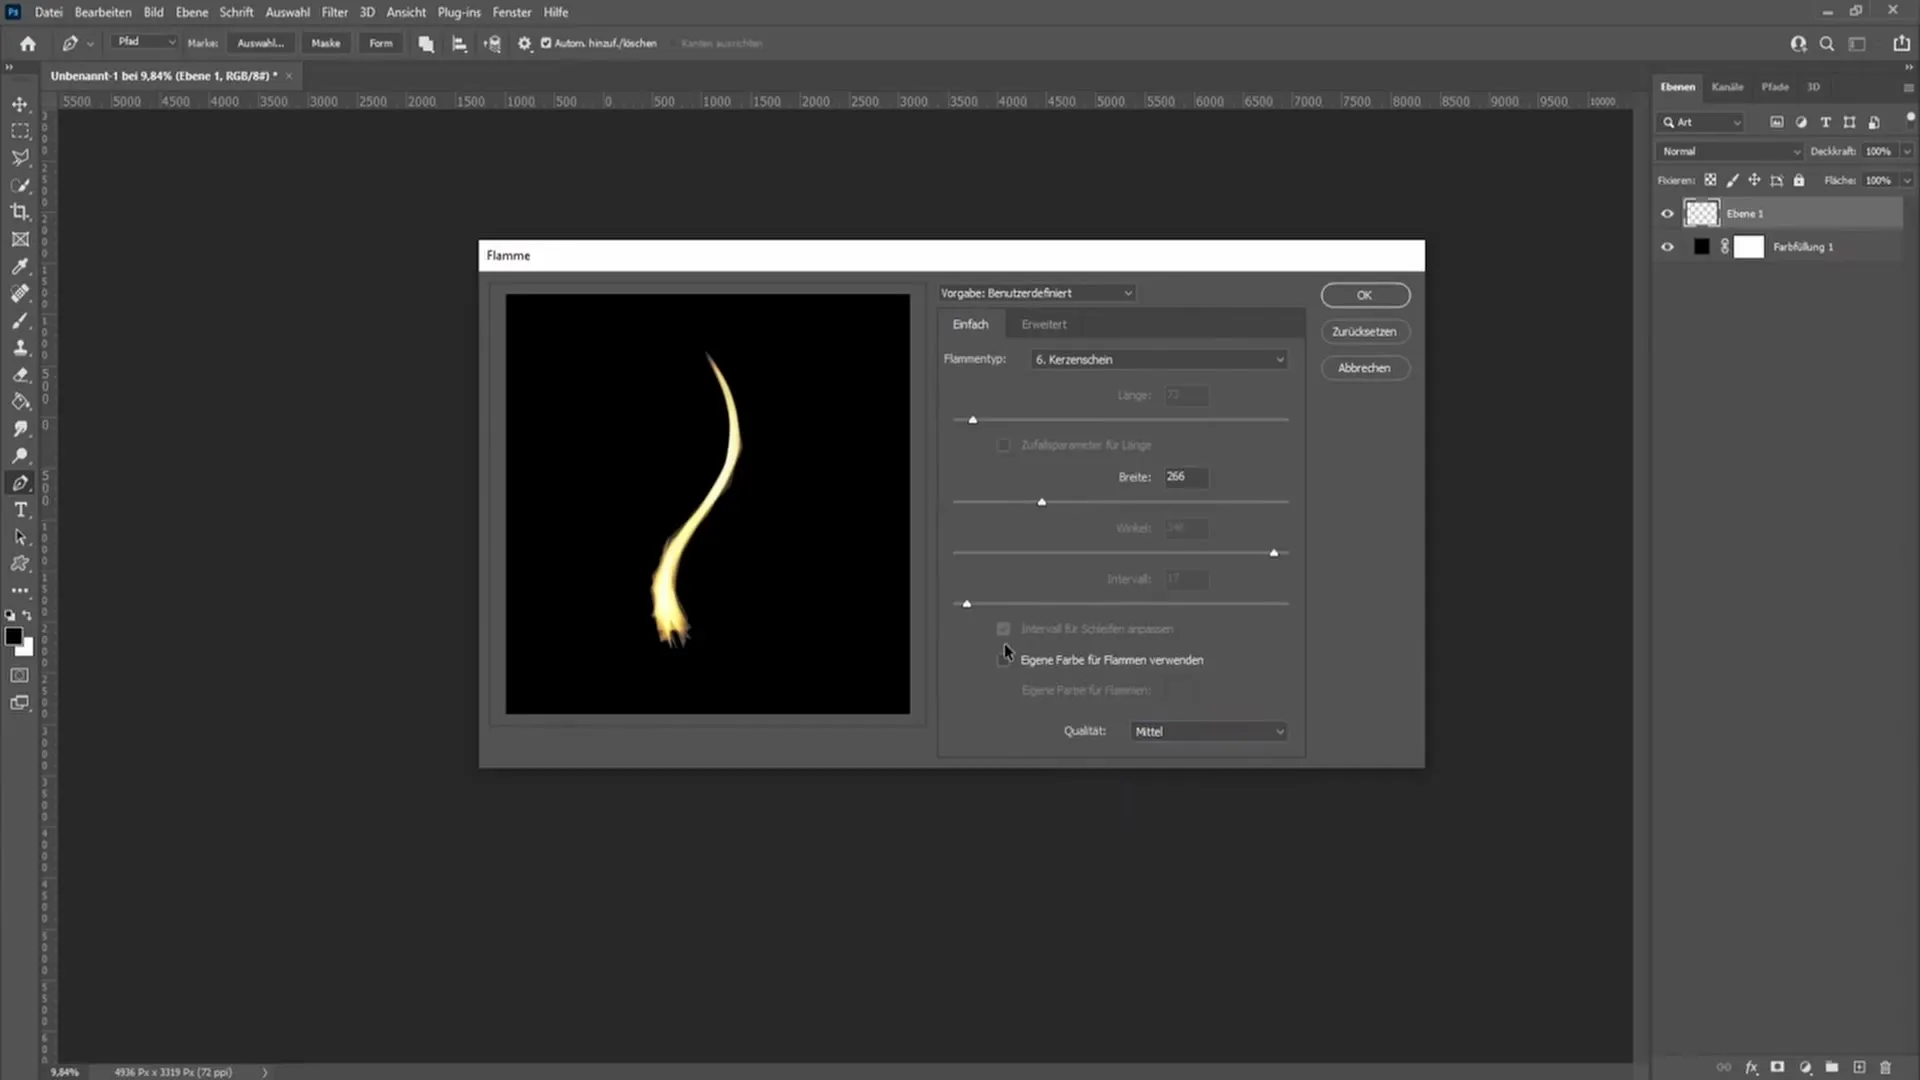Viewport: 1920px width, 1080px height.
Task: Select the Clone Stamp tool
Action: pos(20,348)
